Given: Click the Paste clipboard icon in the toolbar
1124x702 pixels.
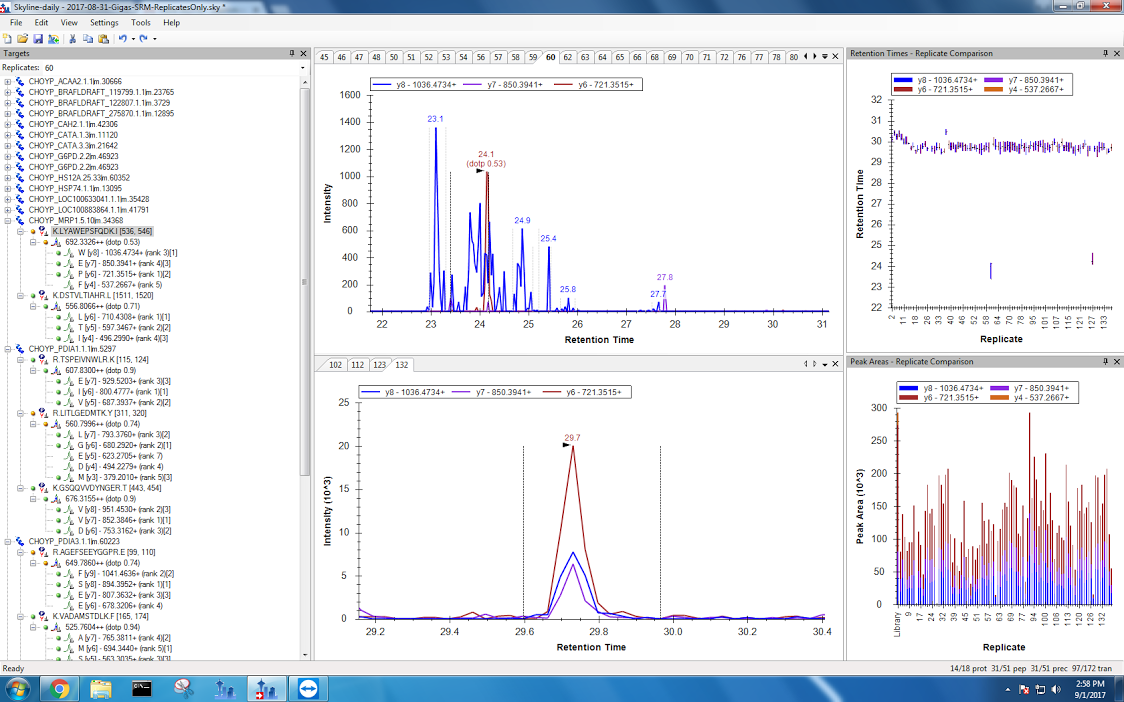Looking at the screenshot, I should tap(102, 38).
